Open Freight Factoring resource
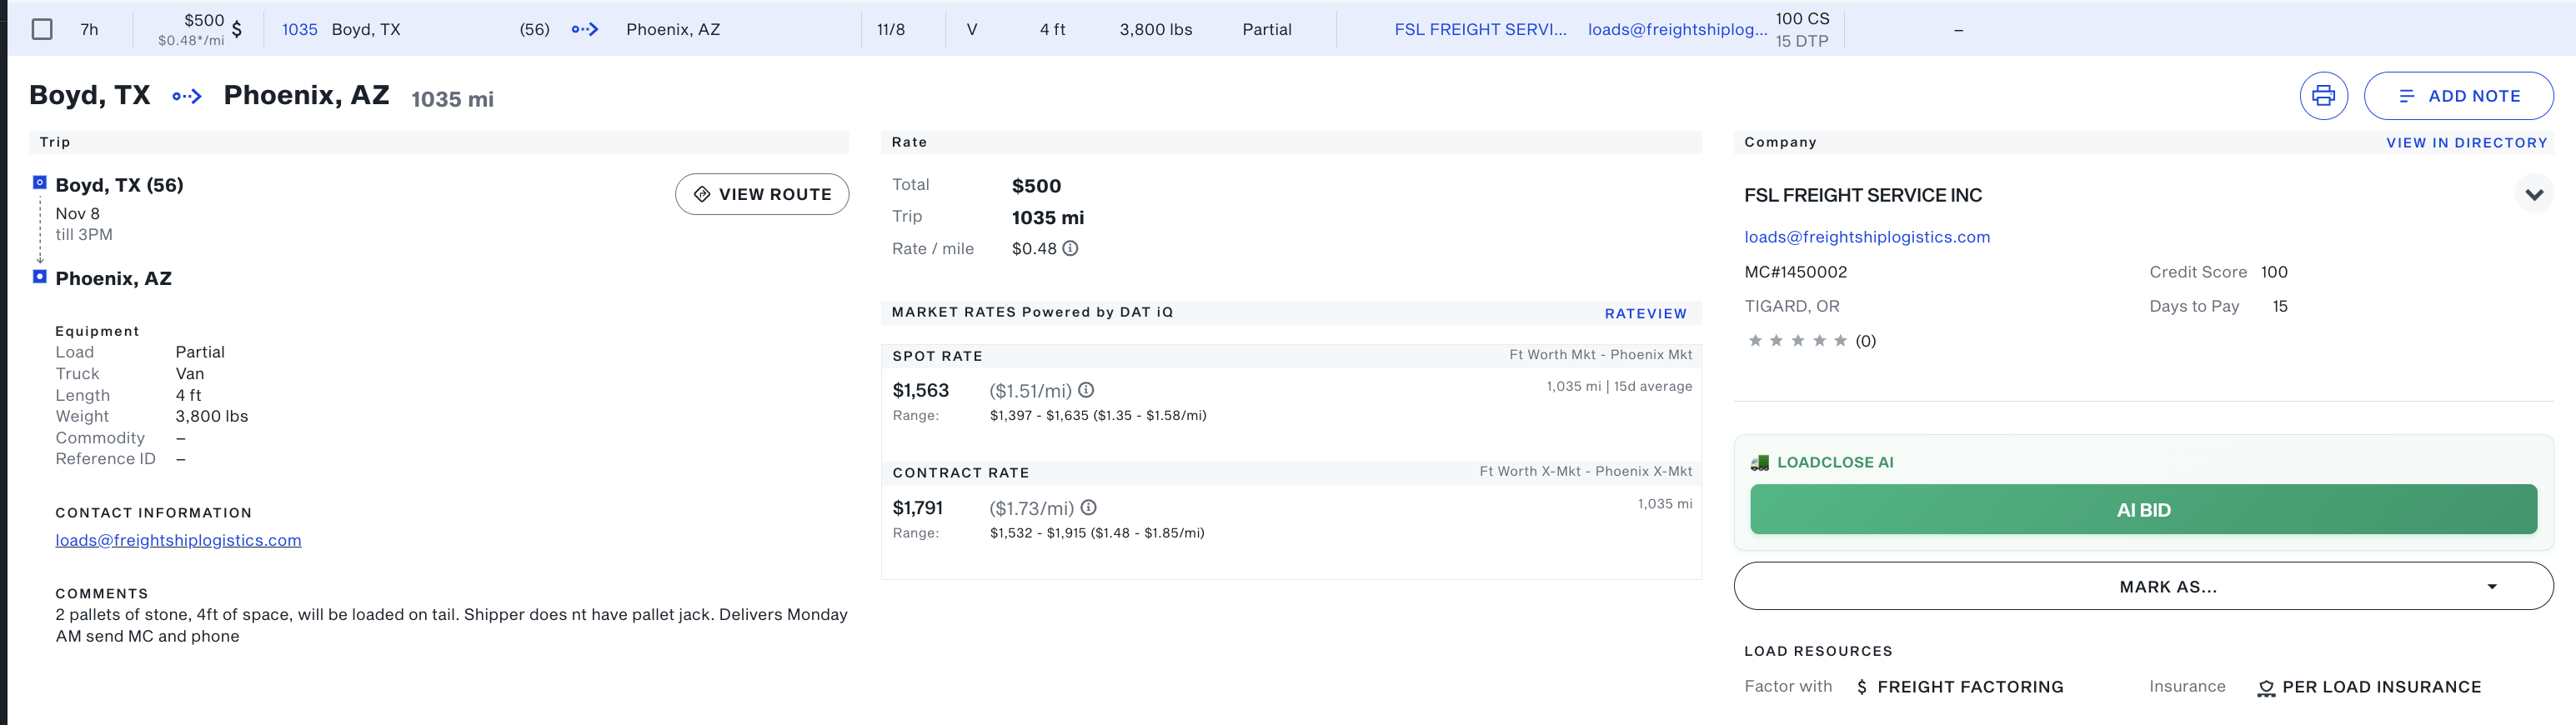 pyautogui.click(x=1959, y=687)
